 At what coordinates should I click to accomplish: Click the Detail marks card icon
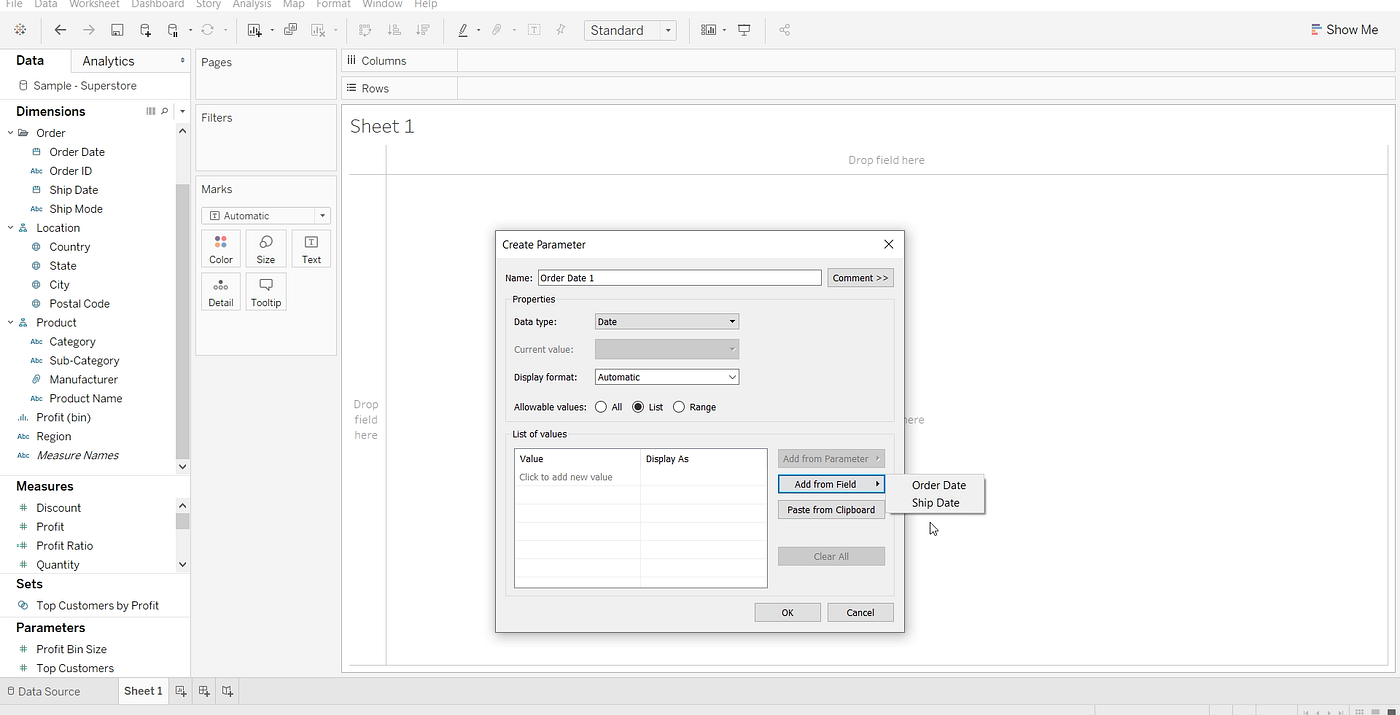[221, 292]
